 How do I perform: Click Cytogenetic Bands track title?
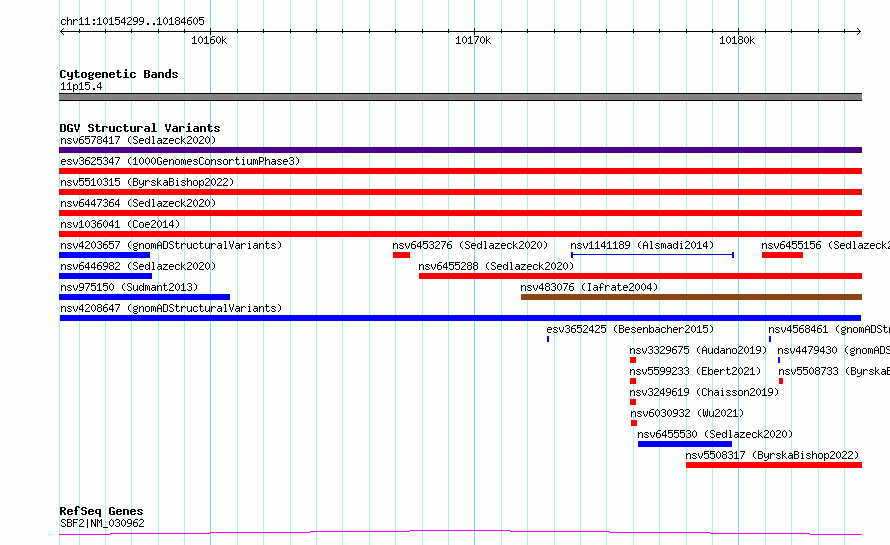pos(119,74)
